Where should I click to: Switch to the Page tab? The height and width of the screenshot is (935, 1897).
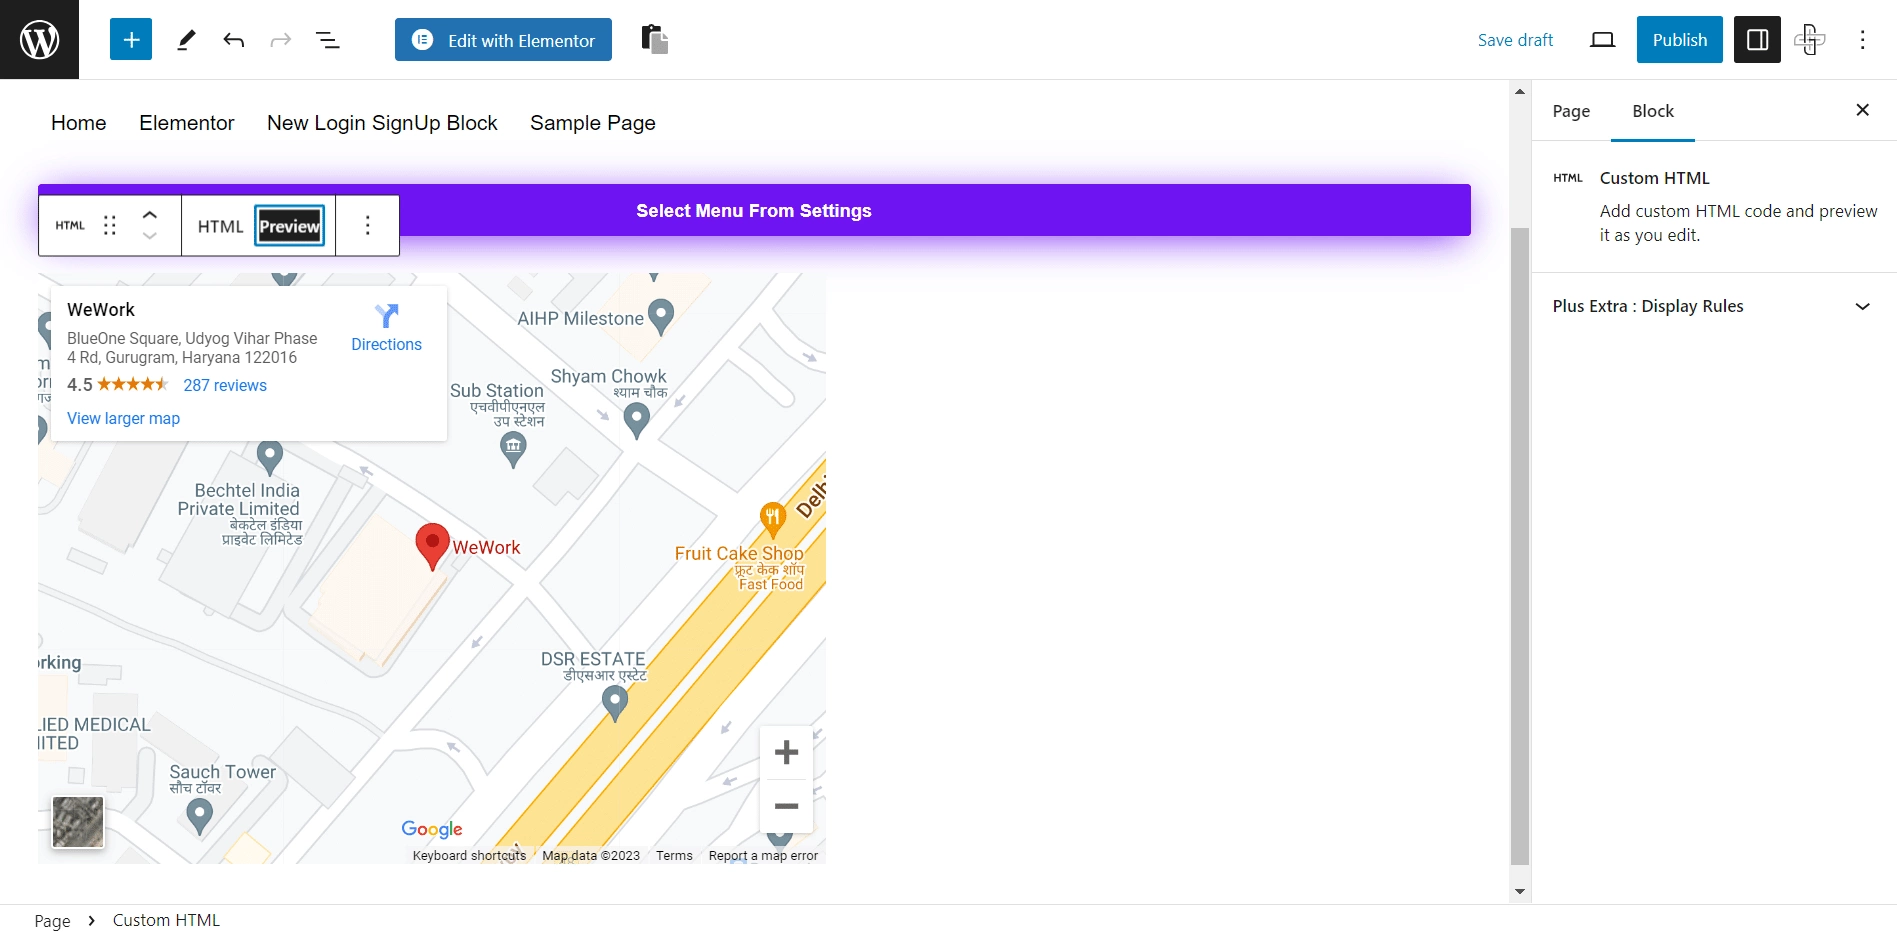(1571, 111)
